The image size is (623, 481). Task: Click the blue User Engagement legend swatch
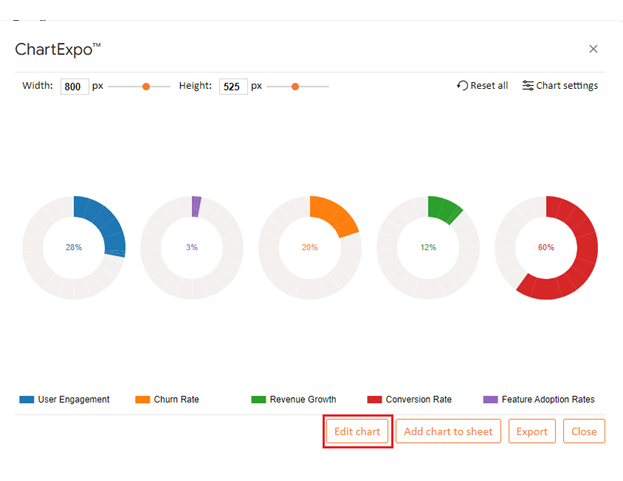(x=27, y=400)
